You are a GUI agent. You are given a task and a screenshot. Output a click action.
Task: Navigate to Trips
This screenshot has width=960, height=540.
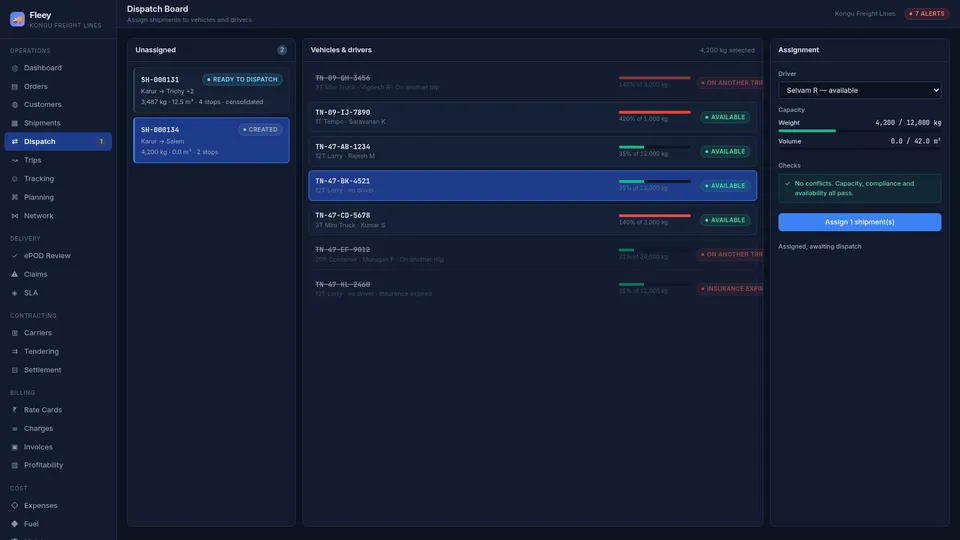pyautogui.click(x=58, y=160)
